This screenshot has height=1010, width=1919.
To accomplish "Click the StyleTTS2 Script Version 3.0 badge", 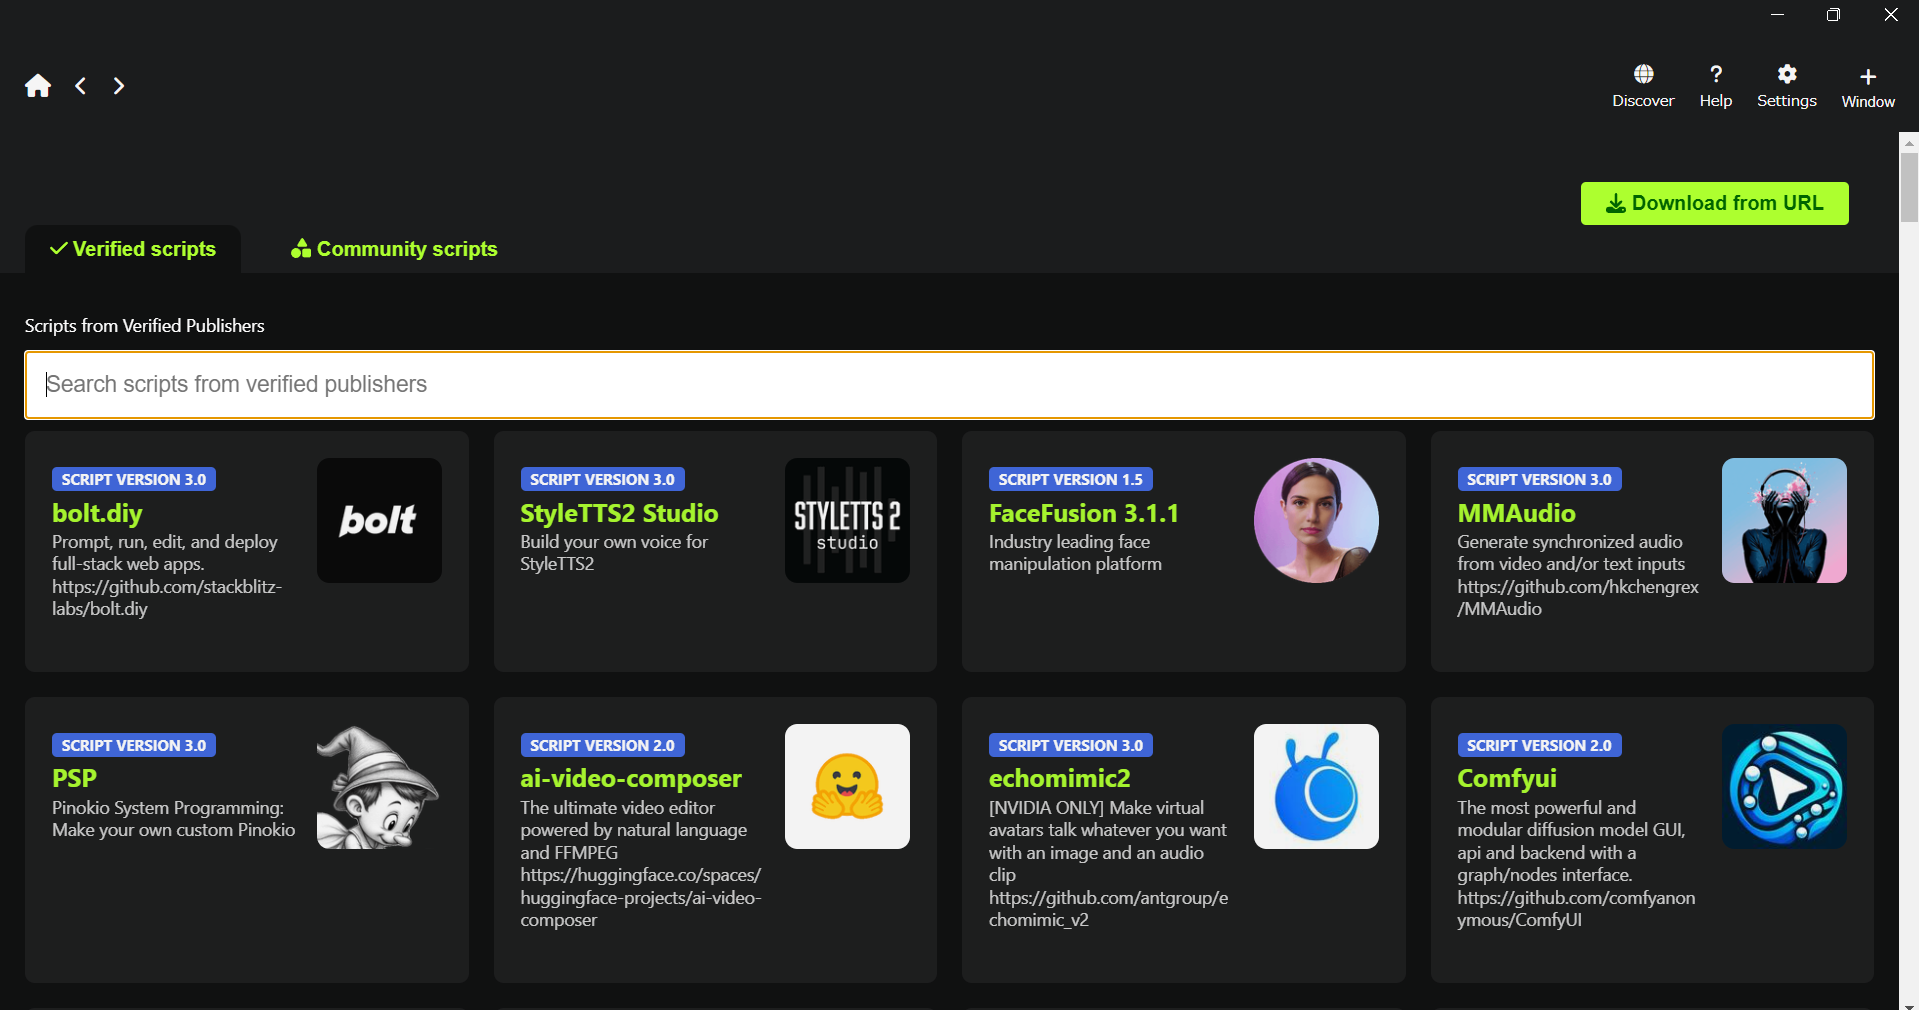I will pos(602,479).
